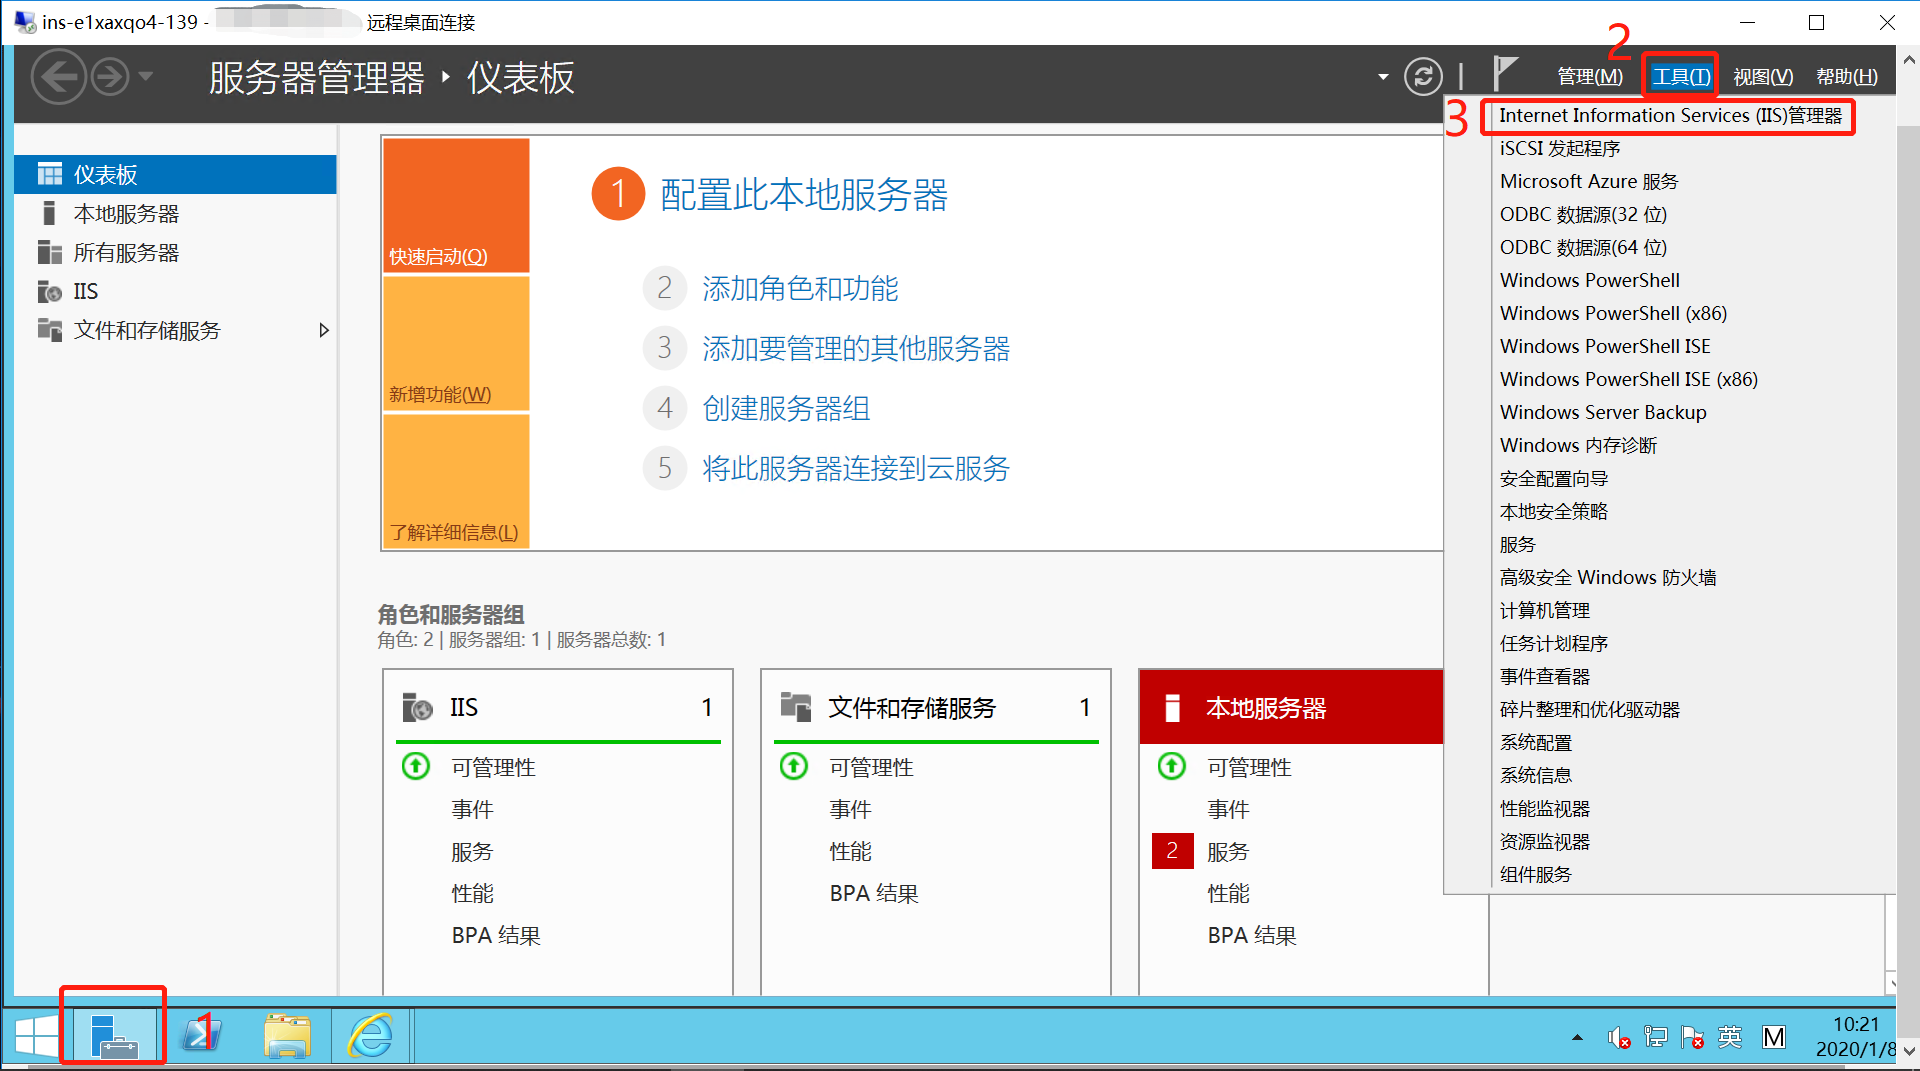Open the 帮助(H) menu
The height and width of the screenshot is (1071, 1920).
1847,77
